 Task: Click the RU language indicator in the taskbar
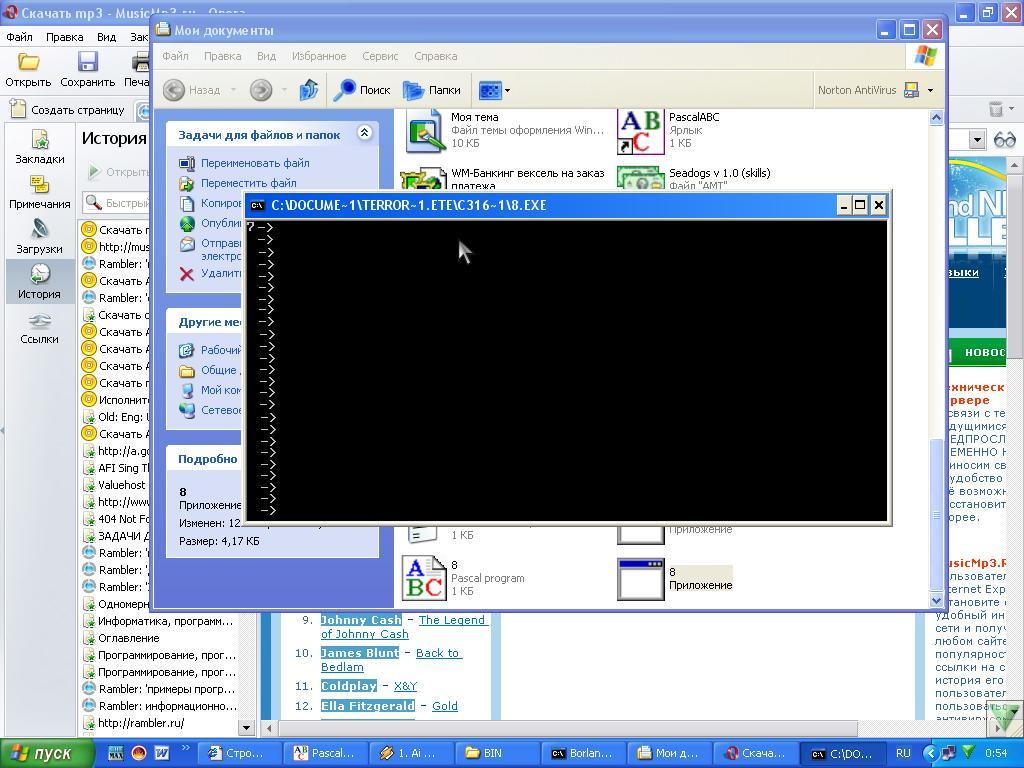[x=903, y=753]
